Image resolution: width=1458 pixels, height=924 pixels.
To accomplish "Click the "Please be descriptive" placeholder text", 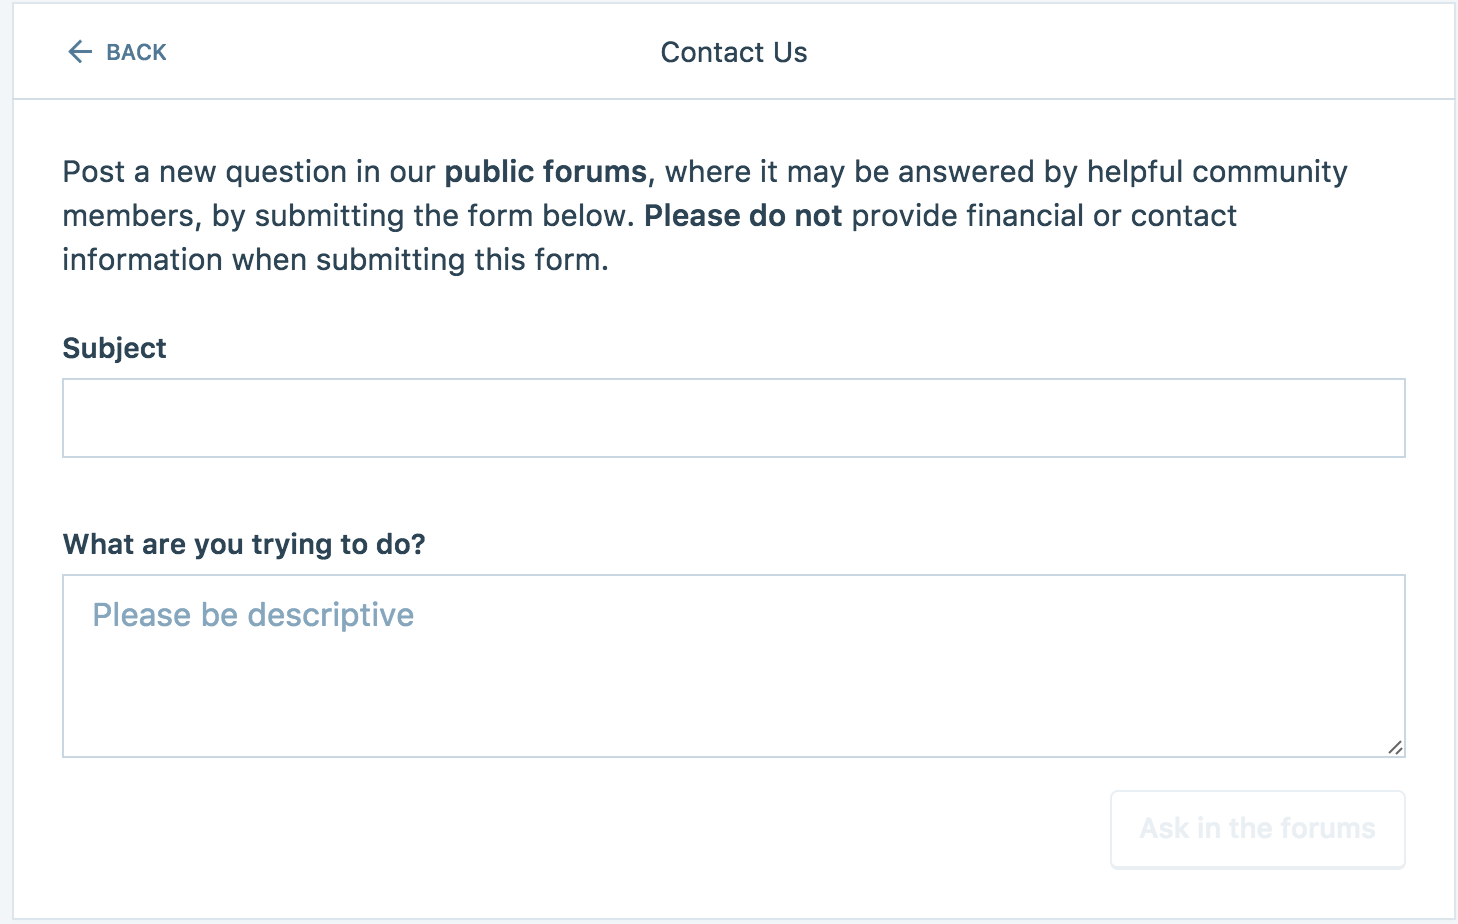I will [253, 615].
